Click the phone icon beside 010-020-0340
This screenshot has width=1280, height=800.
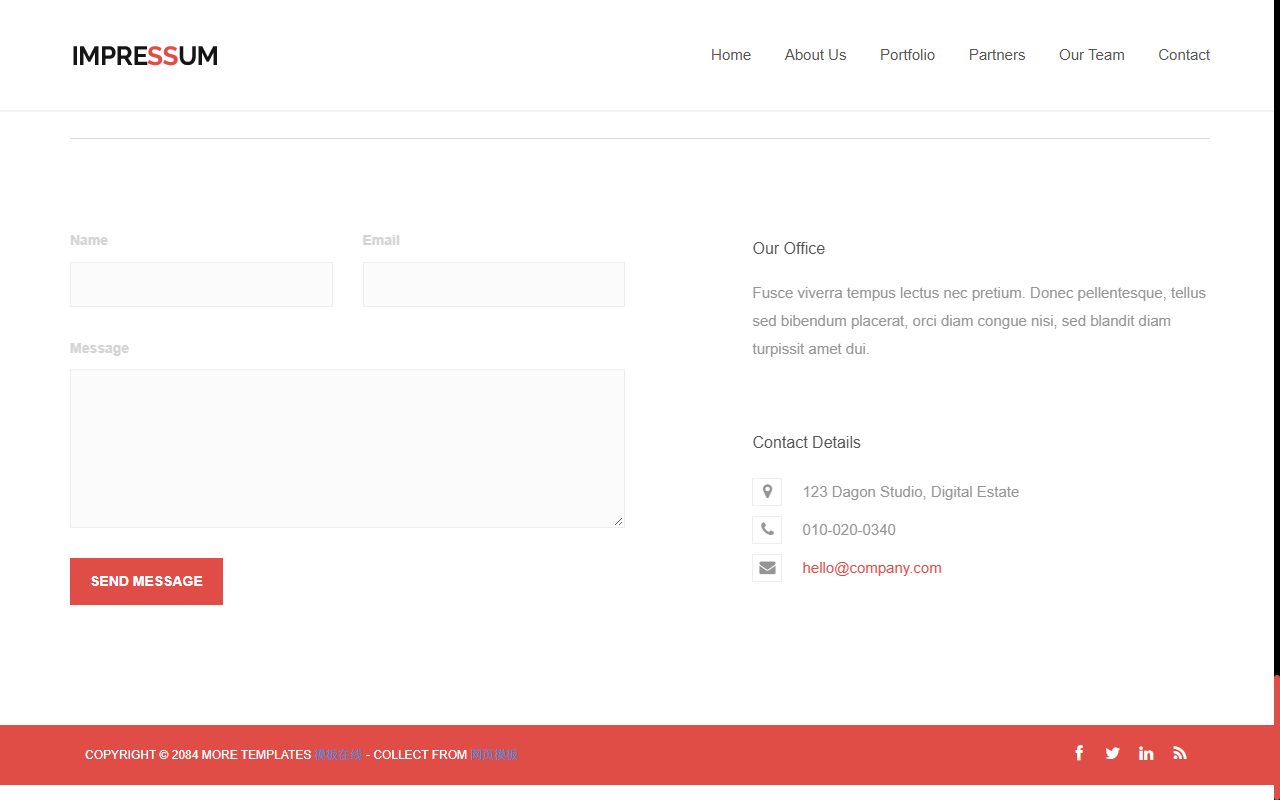pos(767,530)
